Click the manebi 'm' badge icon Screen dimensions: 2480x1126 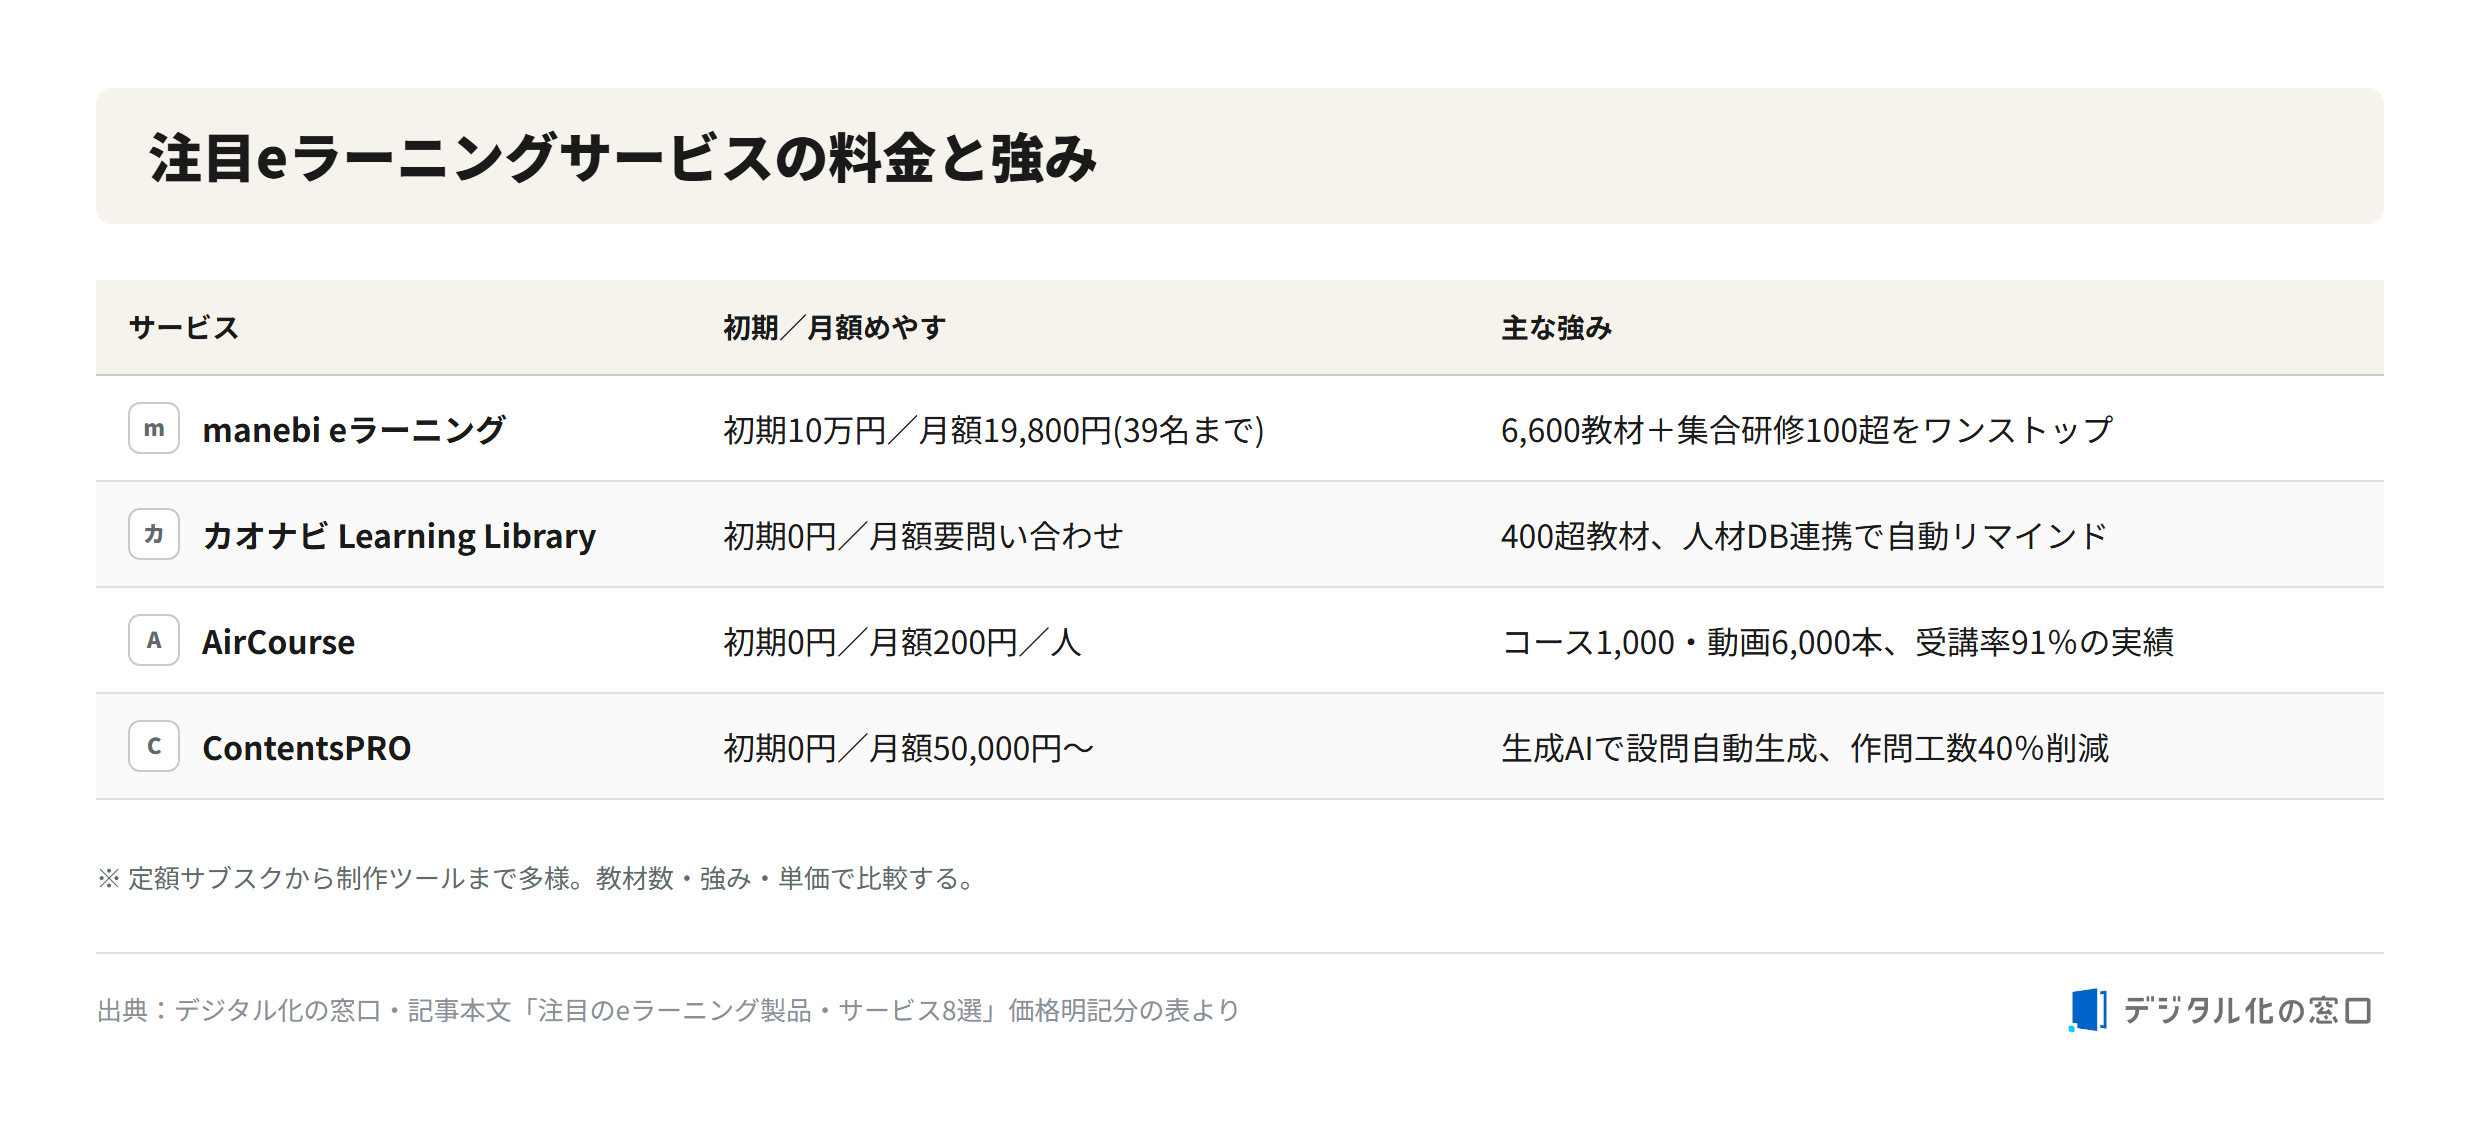pos(154,428)
